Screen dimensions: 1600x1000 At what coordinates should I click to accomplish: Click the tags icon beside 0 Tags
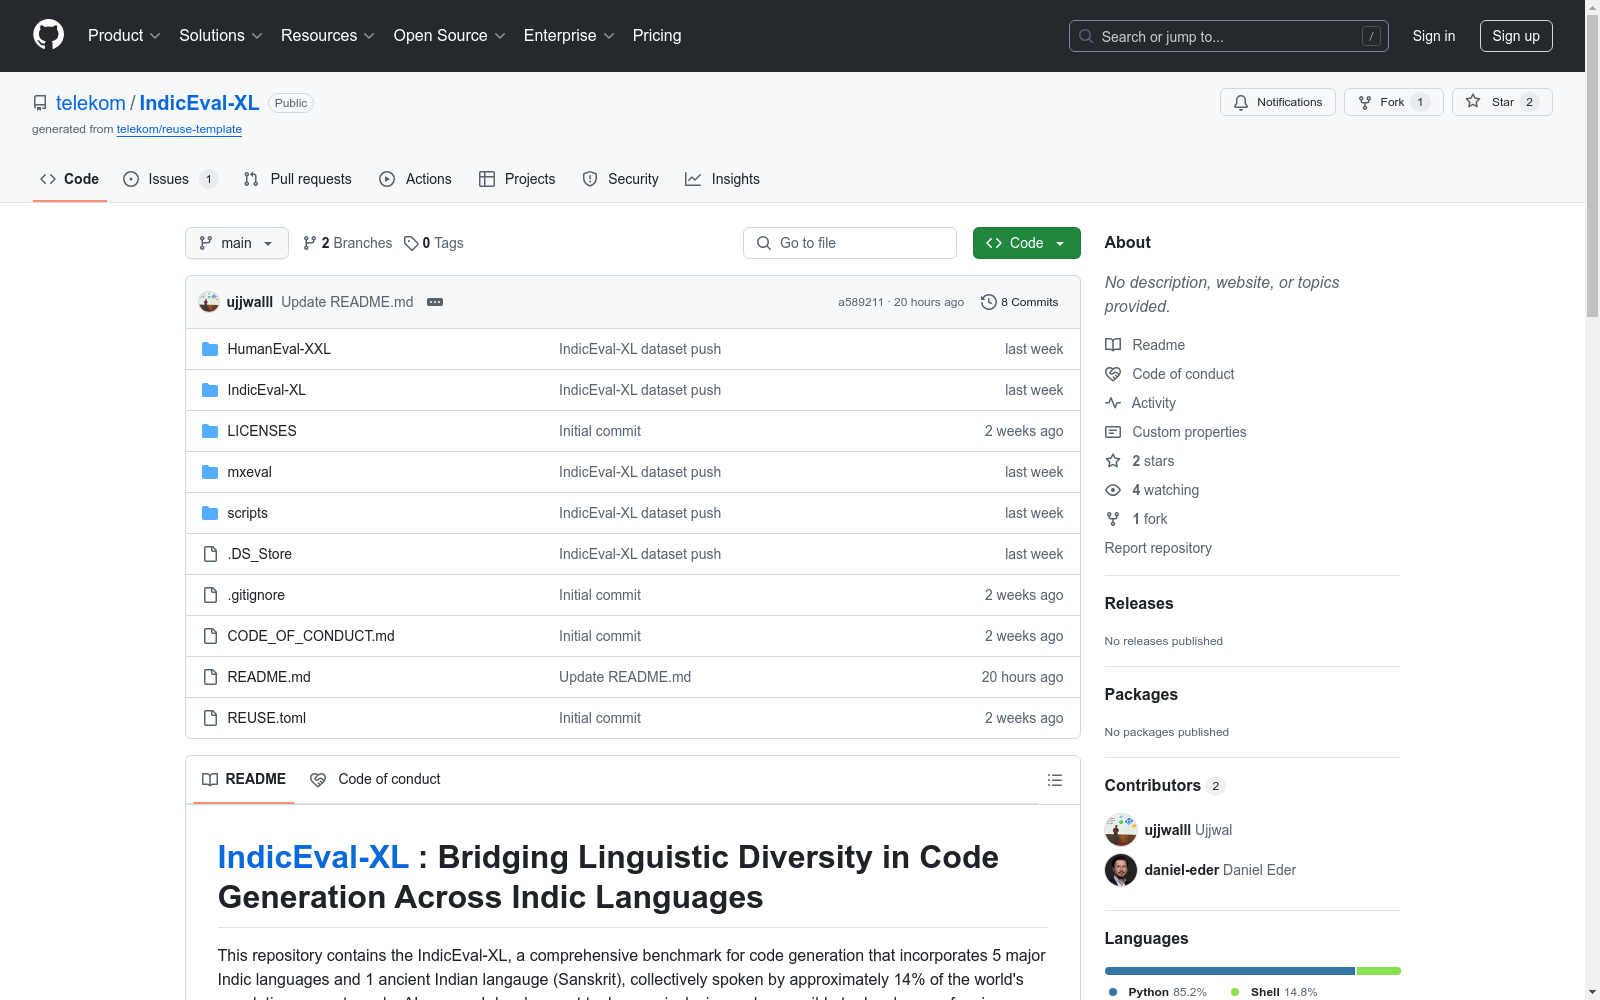411,243
